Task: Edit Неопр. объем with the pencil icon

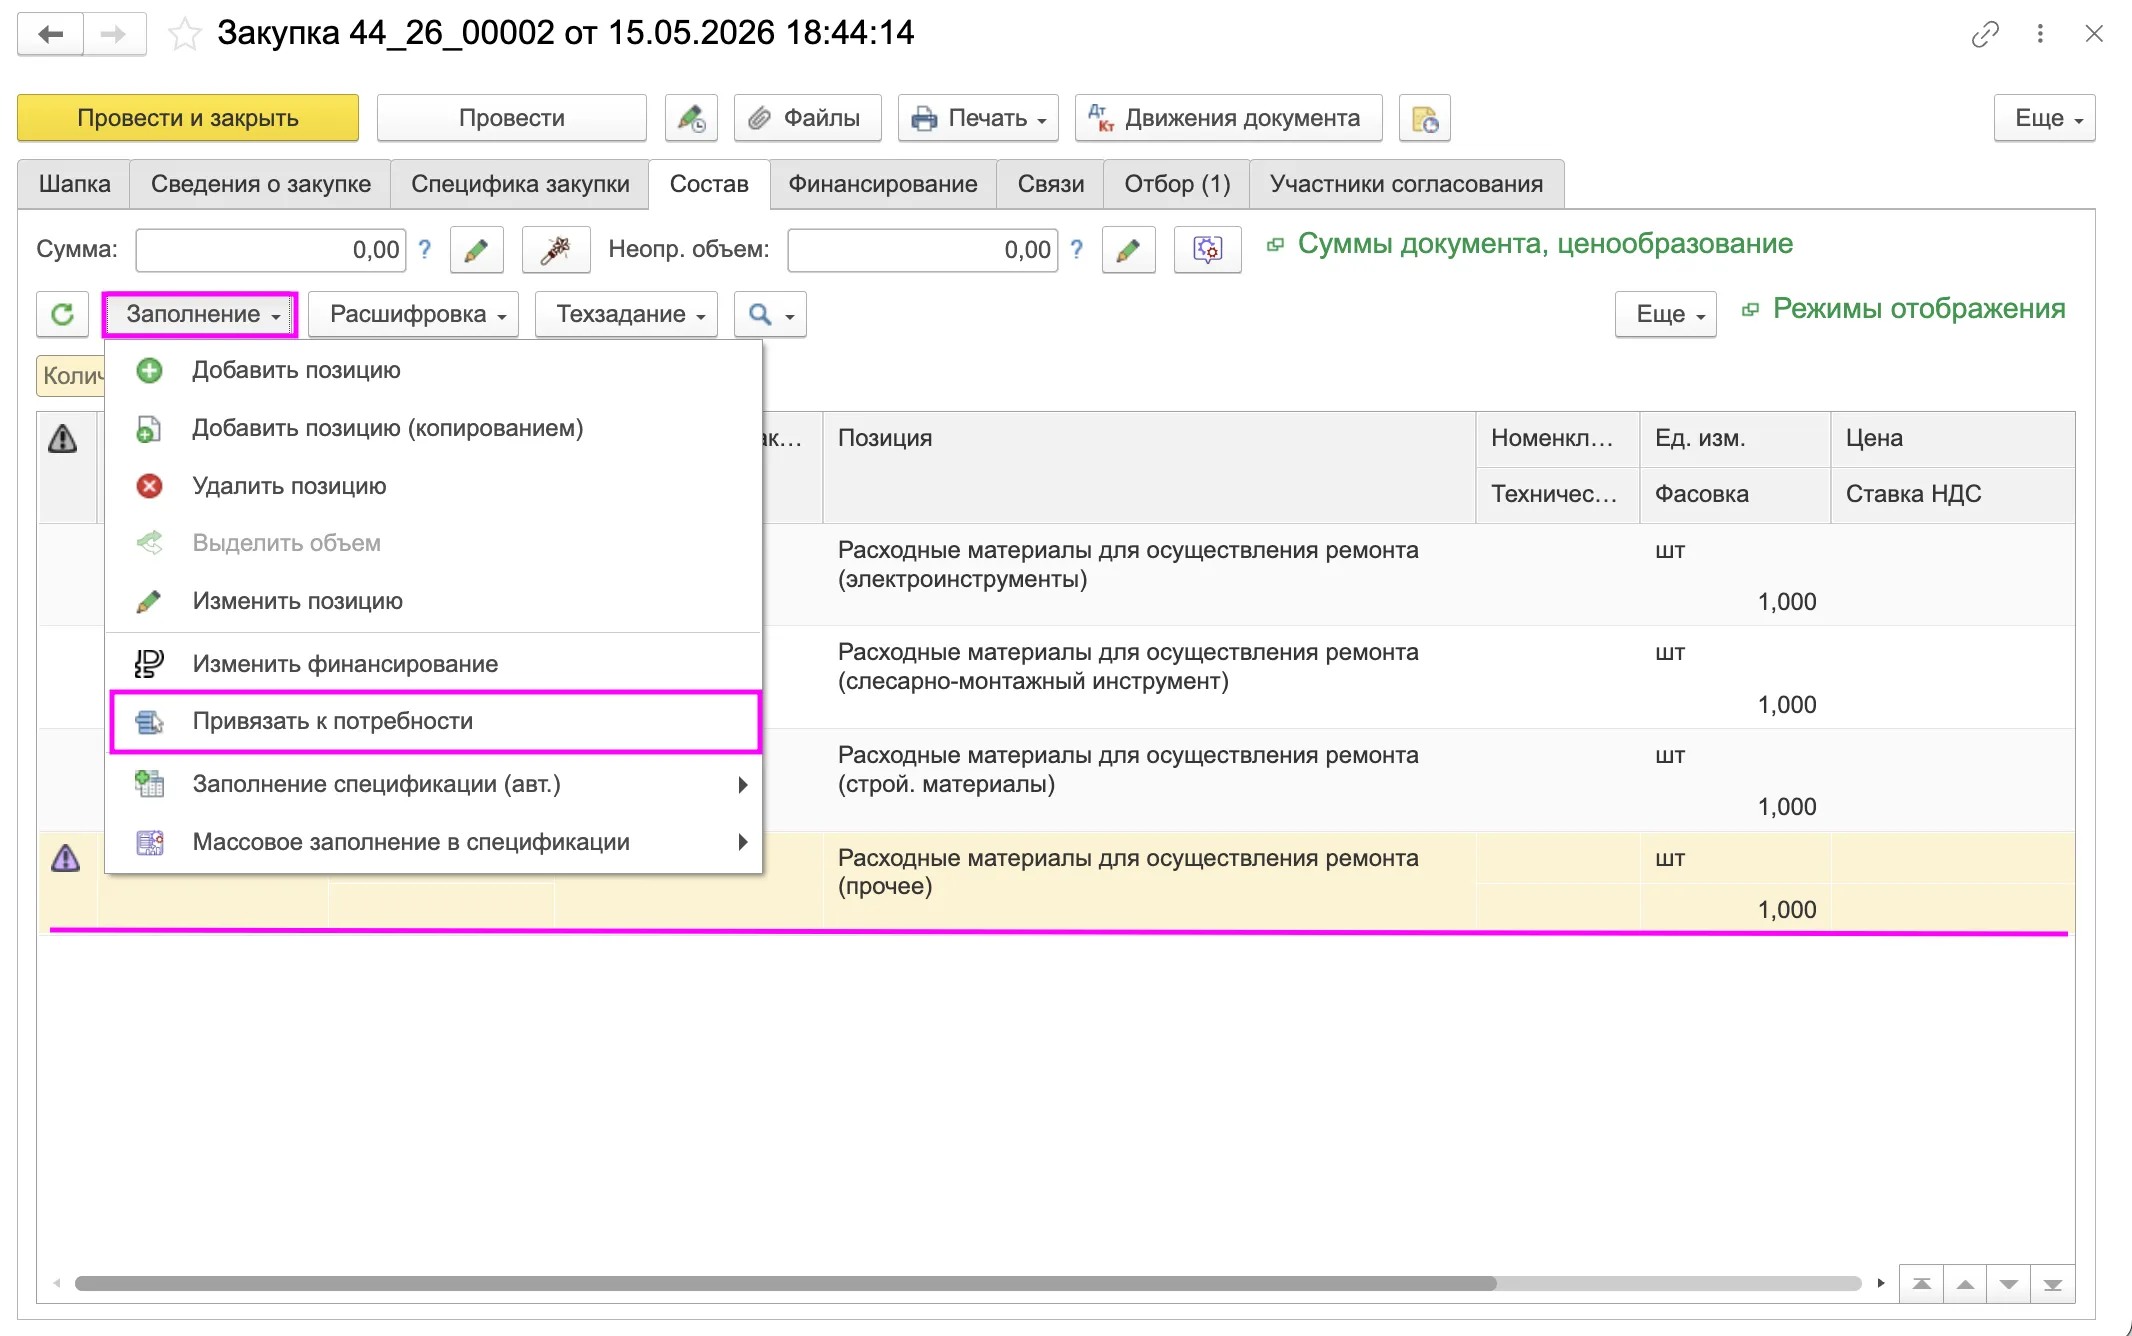Action: [1128, 250]
